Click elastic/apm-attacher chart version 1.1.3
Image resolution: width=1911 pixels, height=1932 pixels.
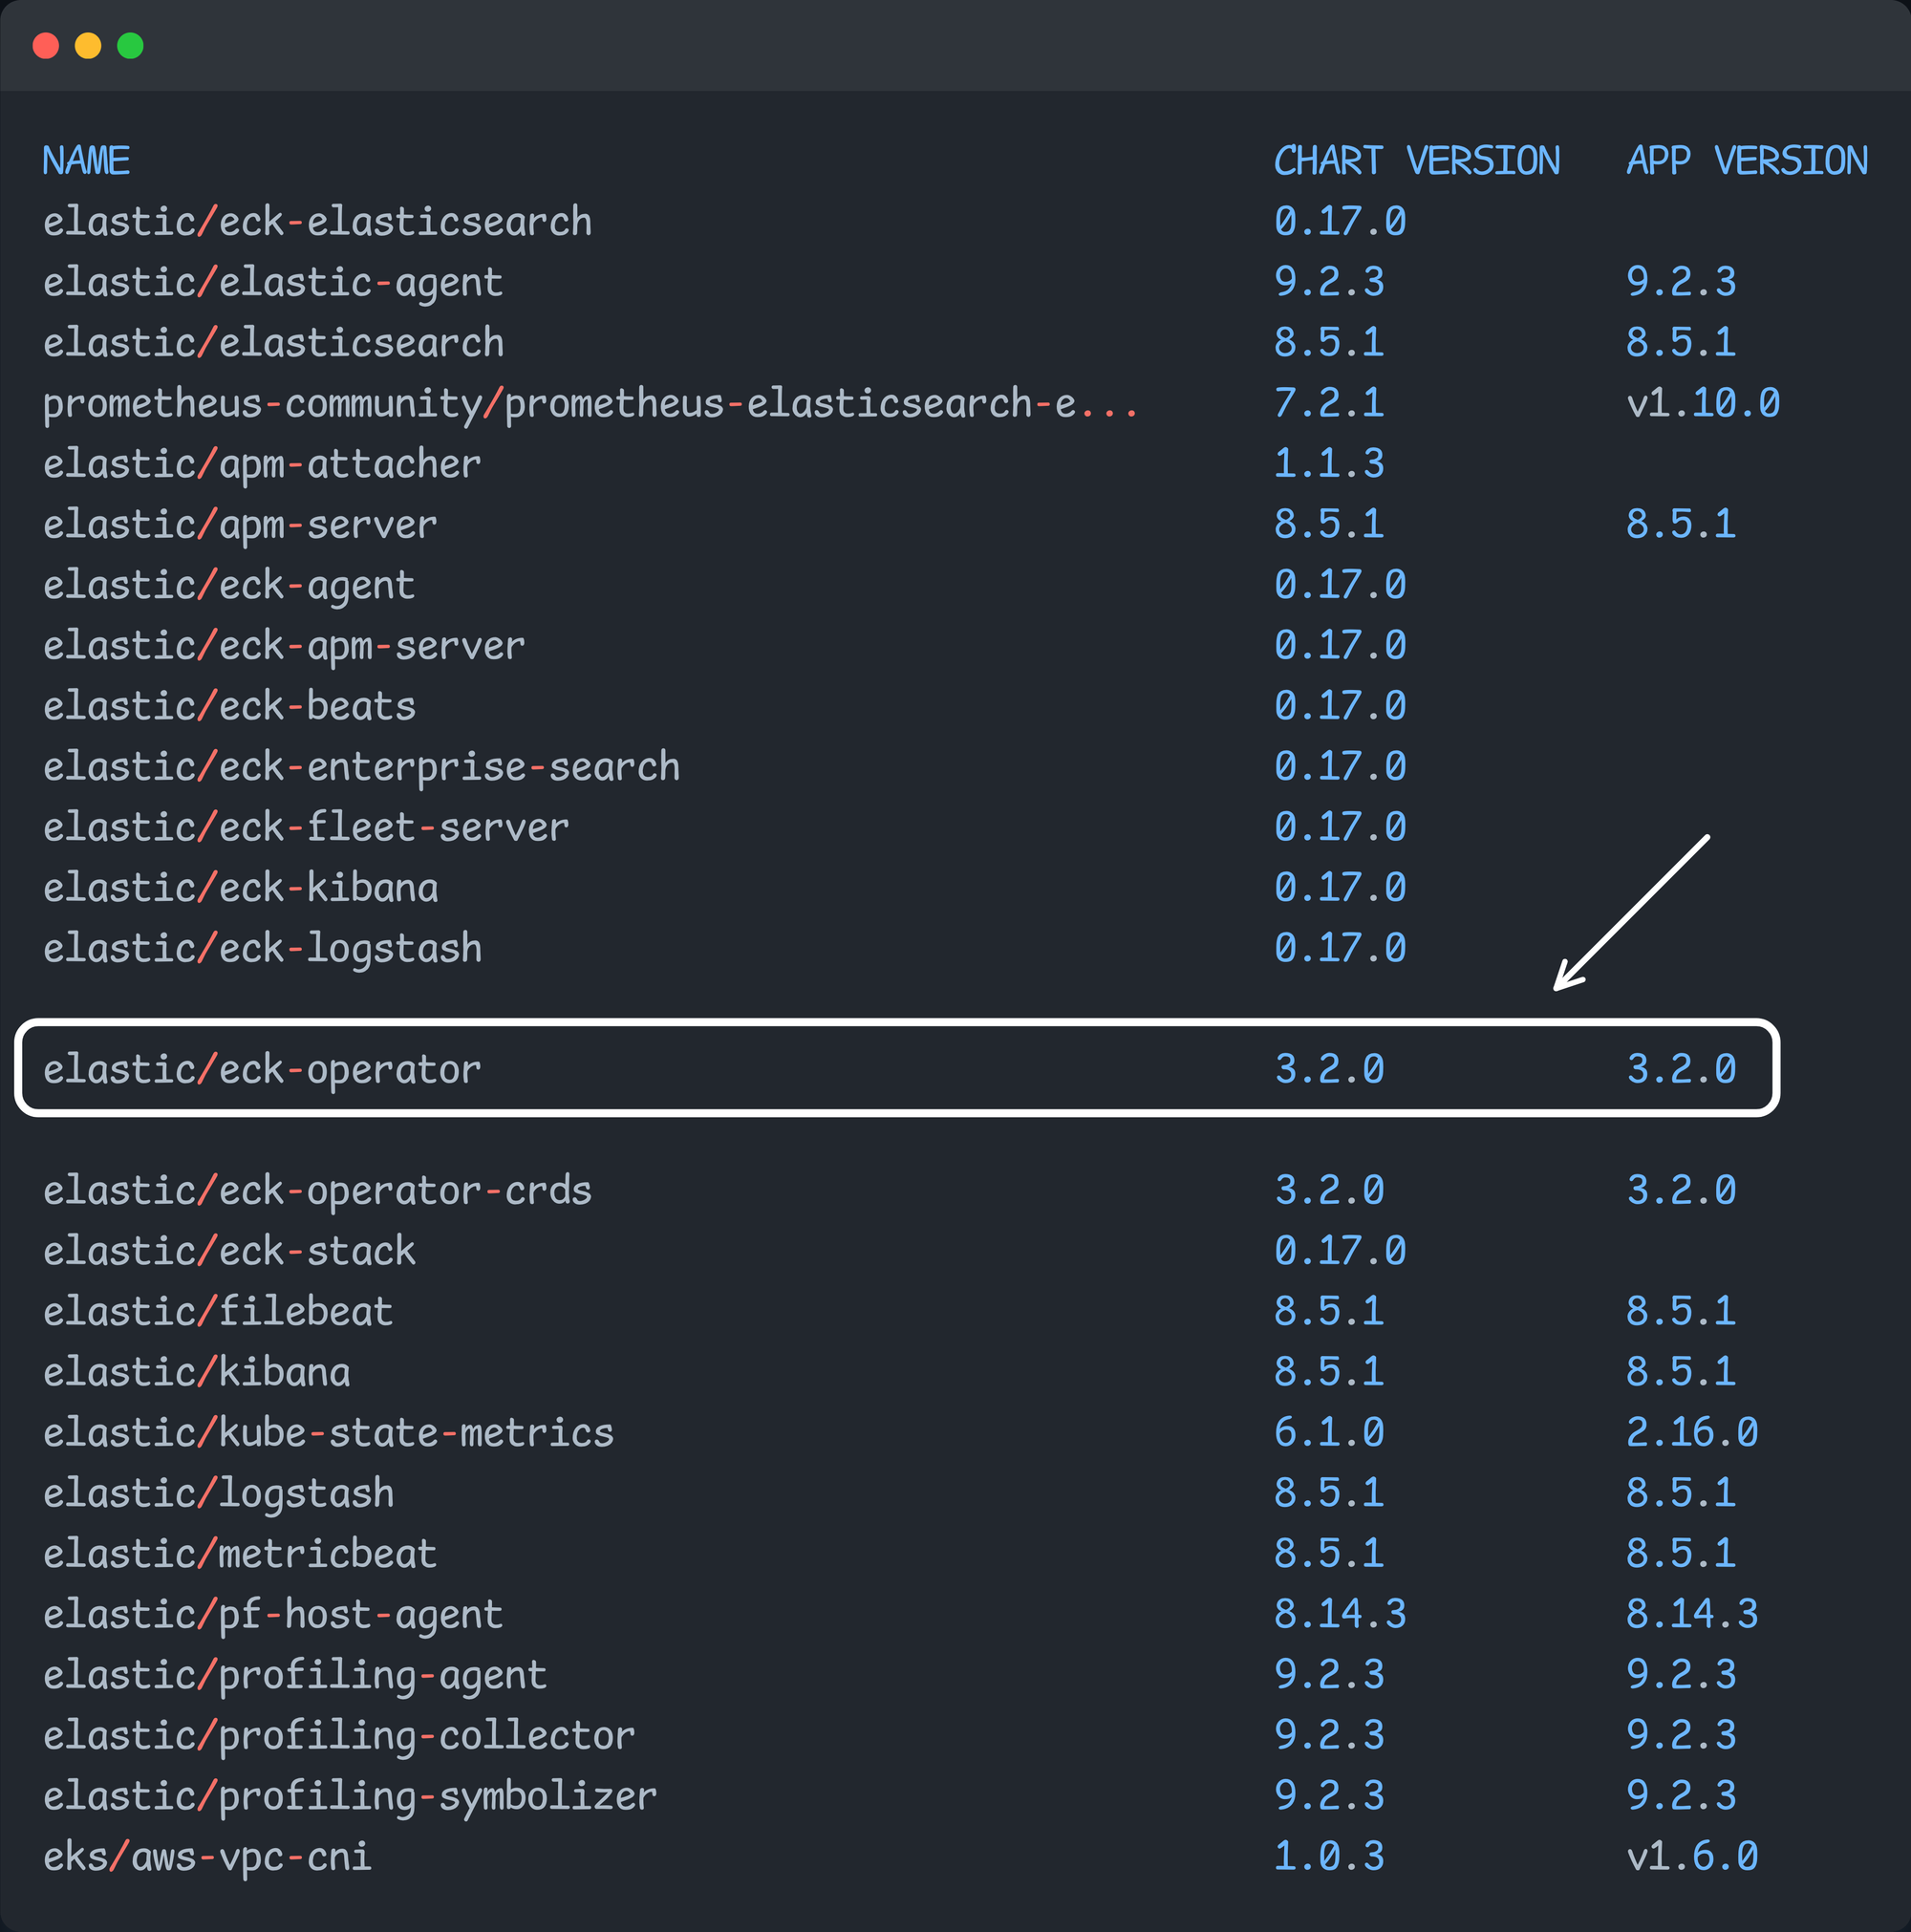pos(1329,464)
